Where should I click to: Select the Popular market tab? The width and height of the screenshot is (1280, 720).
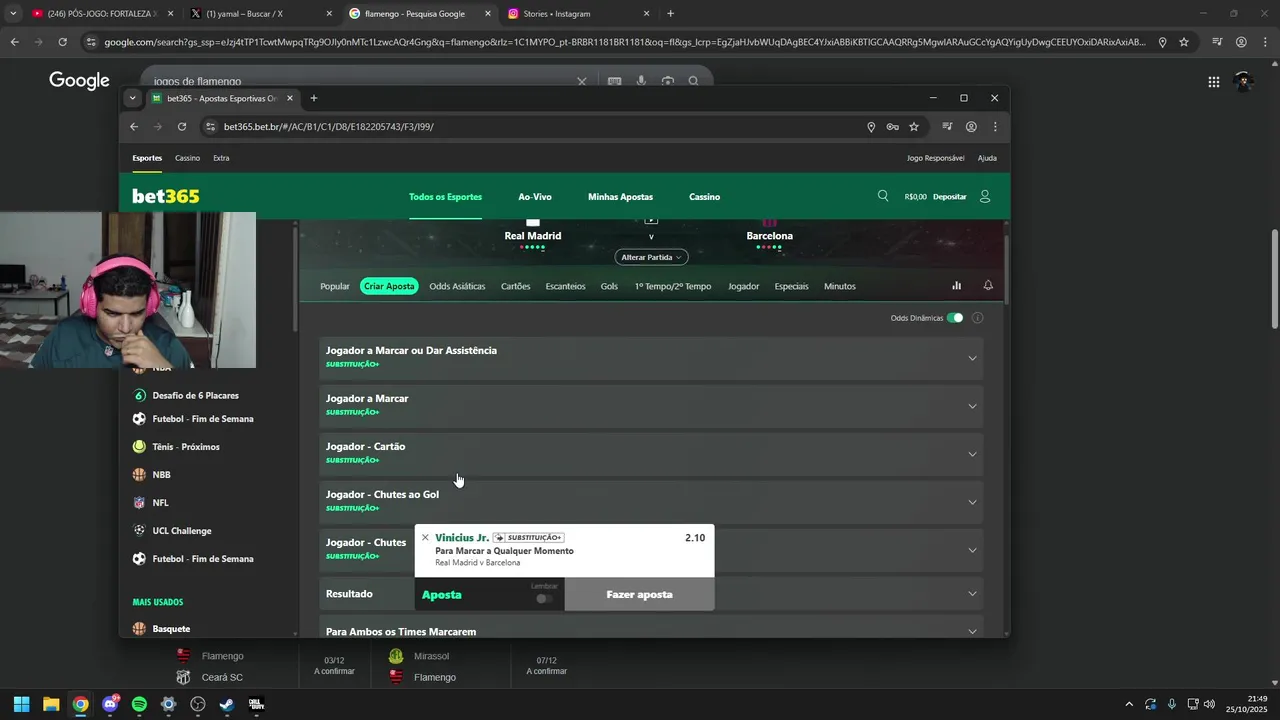(x=335, y=286)
